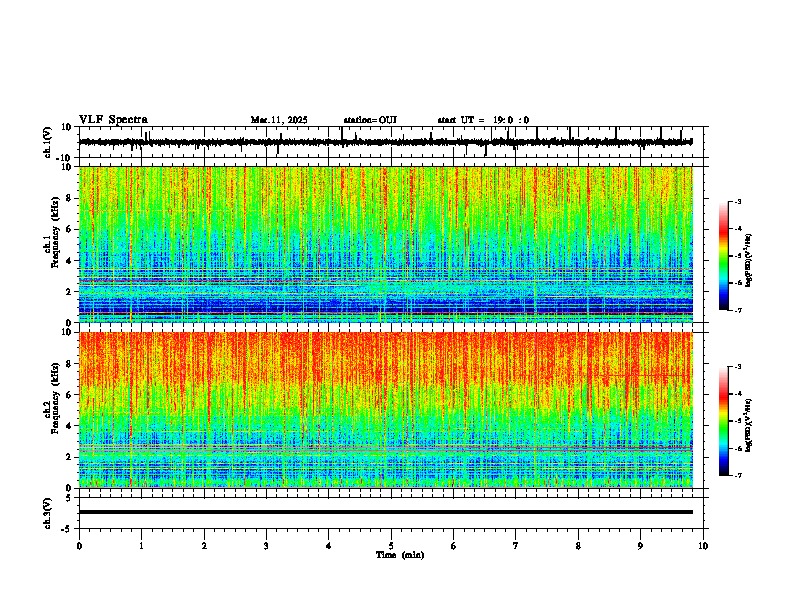
Task: Click inside the ch.1 spectrogram panel
Action: coord(386,244)
